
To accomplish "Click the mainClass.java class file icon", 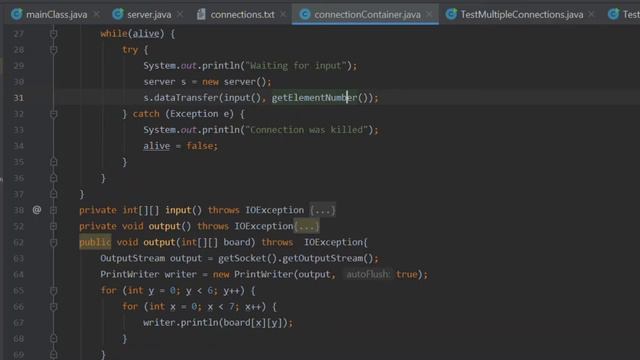I will click(17, 14).
